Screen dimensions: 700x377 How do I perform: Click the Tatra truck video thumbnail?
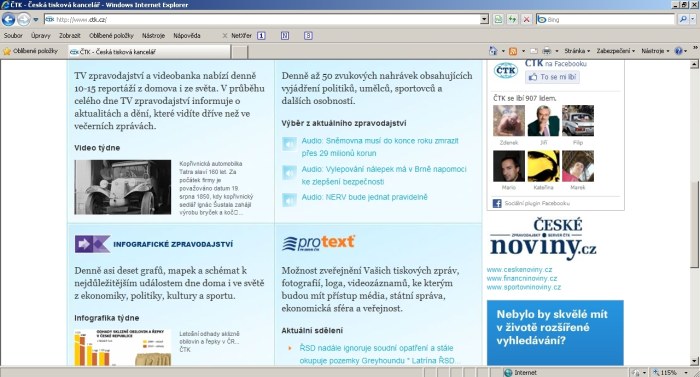tap(123, 187)
